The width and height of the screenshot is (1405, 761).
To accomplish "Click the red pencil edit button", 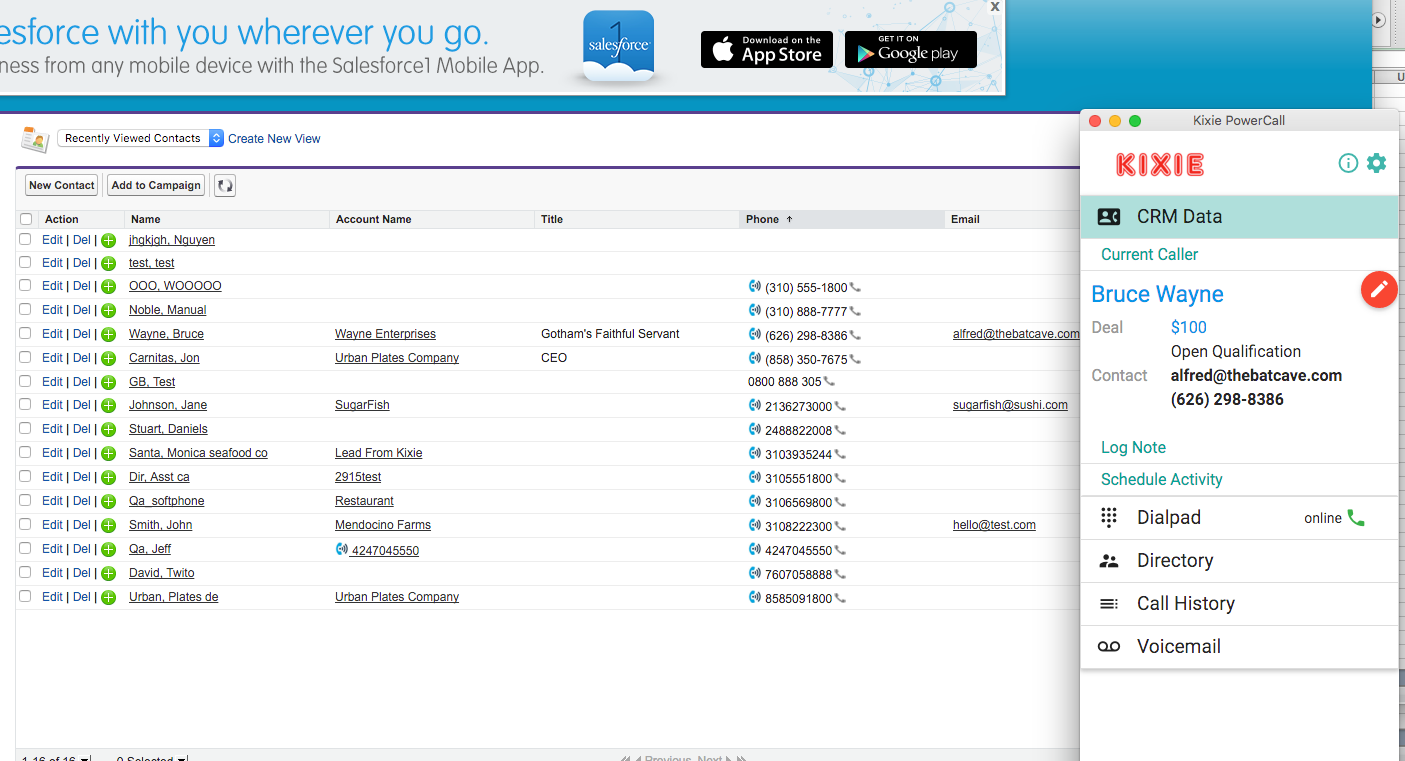I will tap(1379, 289).
